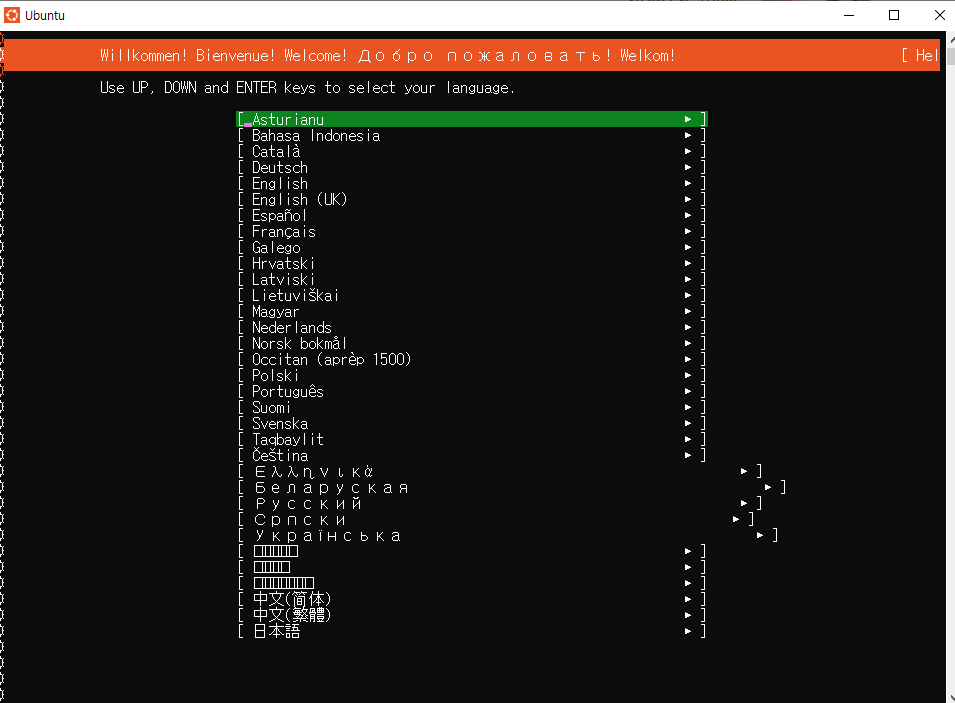Viewport: 955px width, 703px height.
Task: Minimize the Ubuntu window
Action: (x=849, y=15)
